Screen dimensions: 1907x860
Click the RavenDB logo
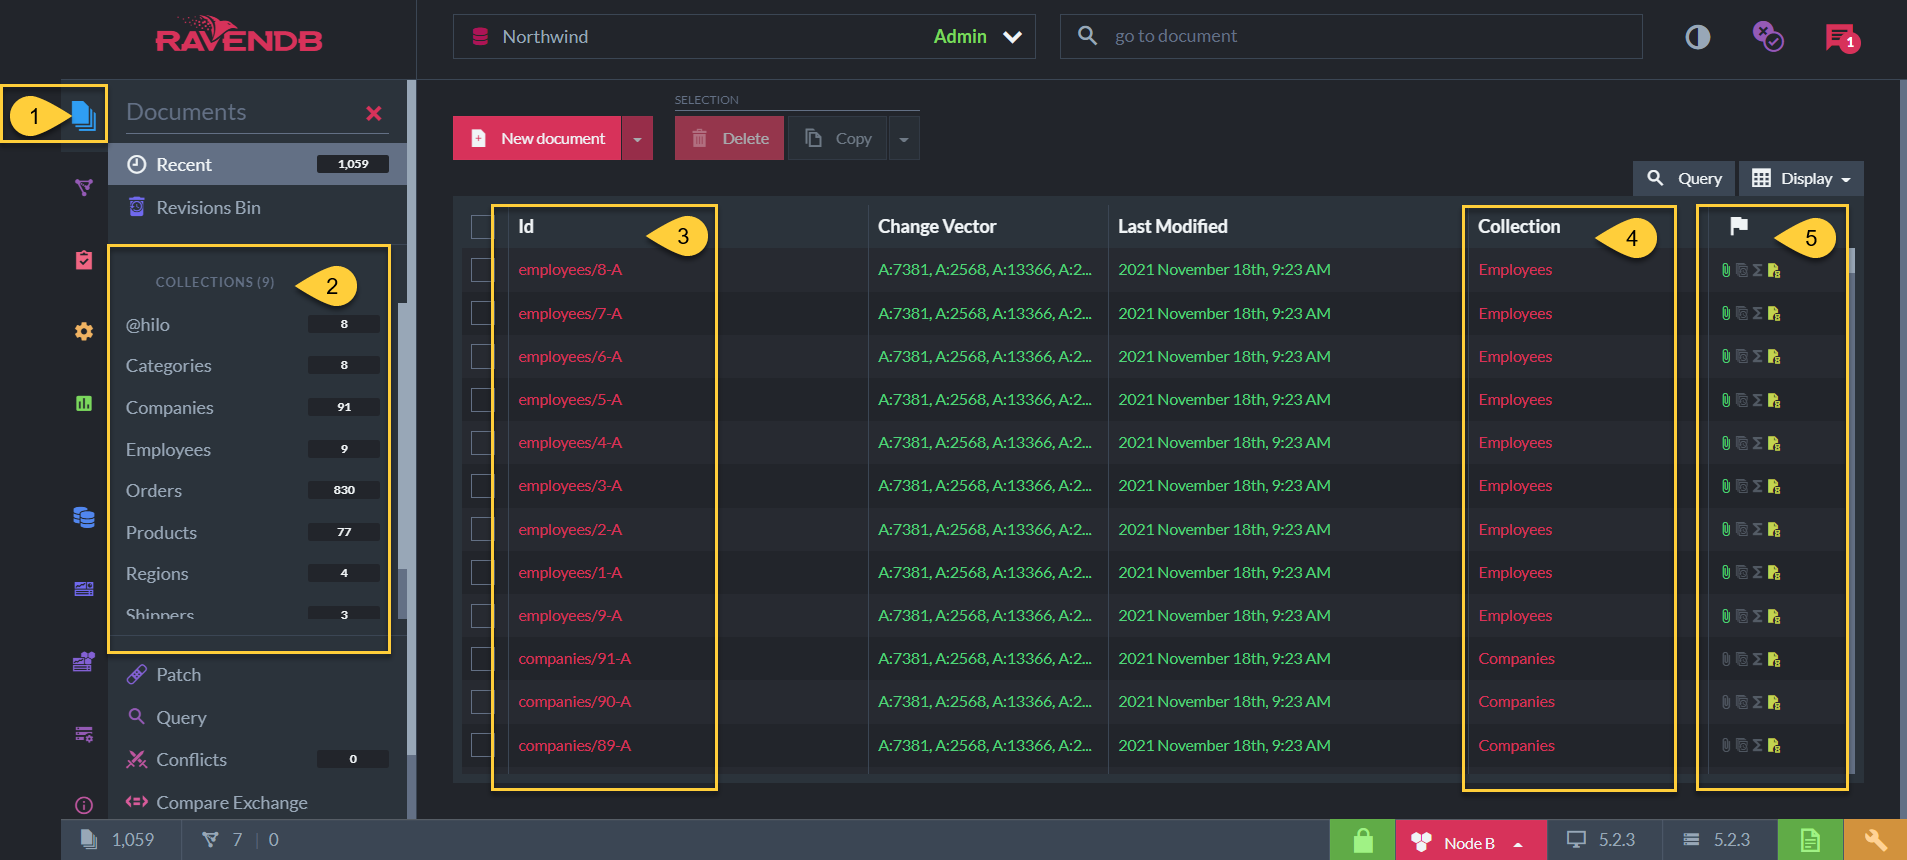pyautogui.click(x=239, y=35)
